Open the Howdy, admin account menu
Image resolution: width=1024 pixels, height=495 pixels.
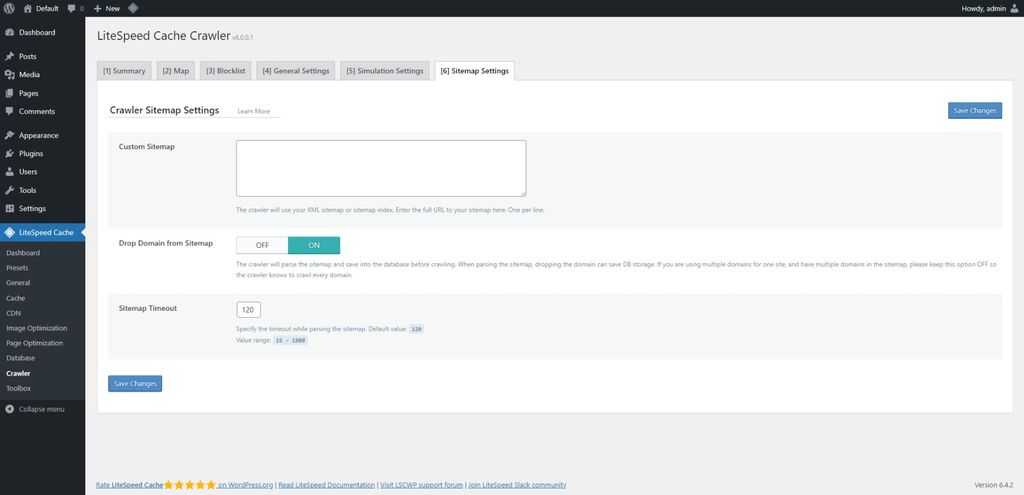[x=990, y=8]
